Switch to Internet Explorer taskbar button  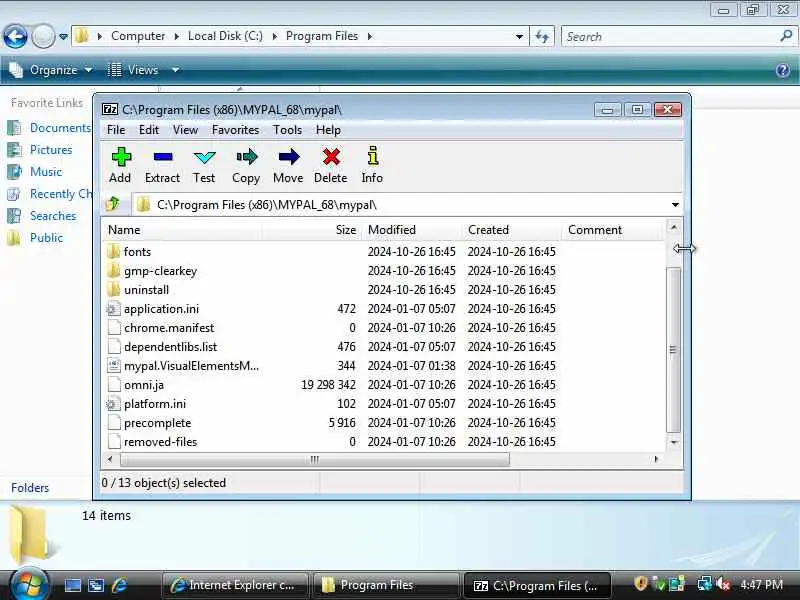pyautogui.click(x=235, y=585)
